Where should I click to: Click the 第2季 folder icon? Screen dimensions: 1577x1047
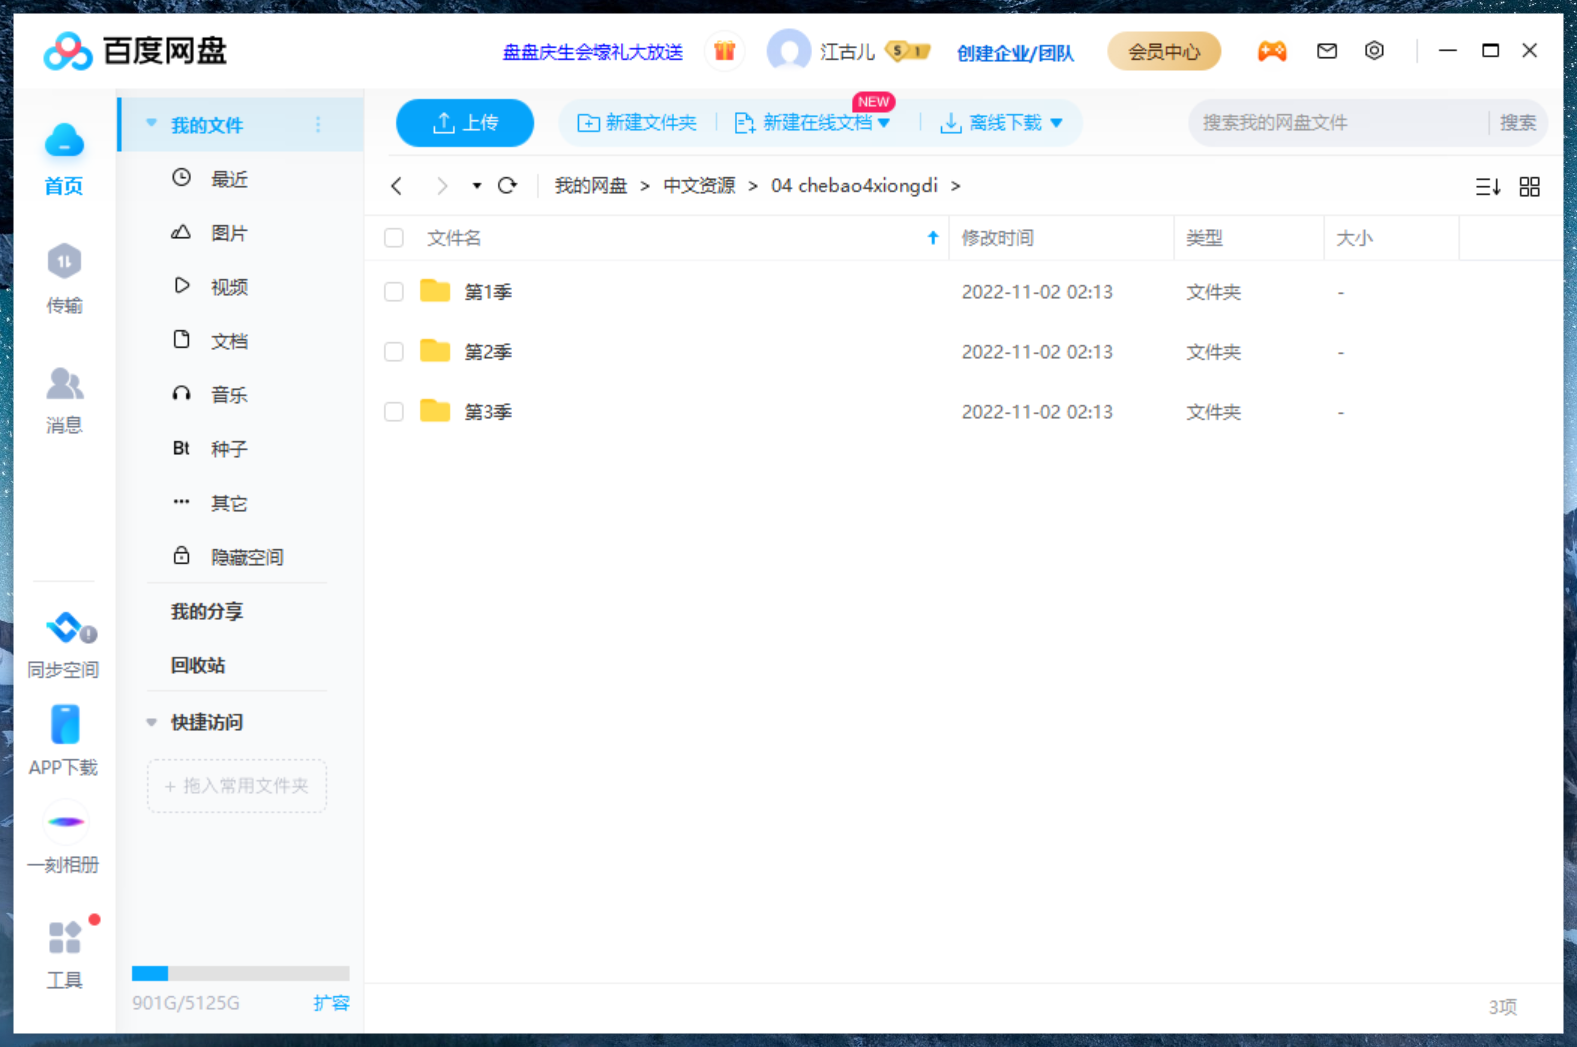[x=435, y=351]
